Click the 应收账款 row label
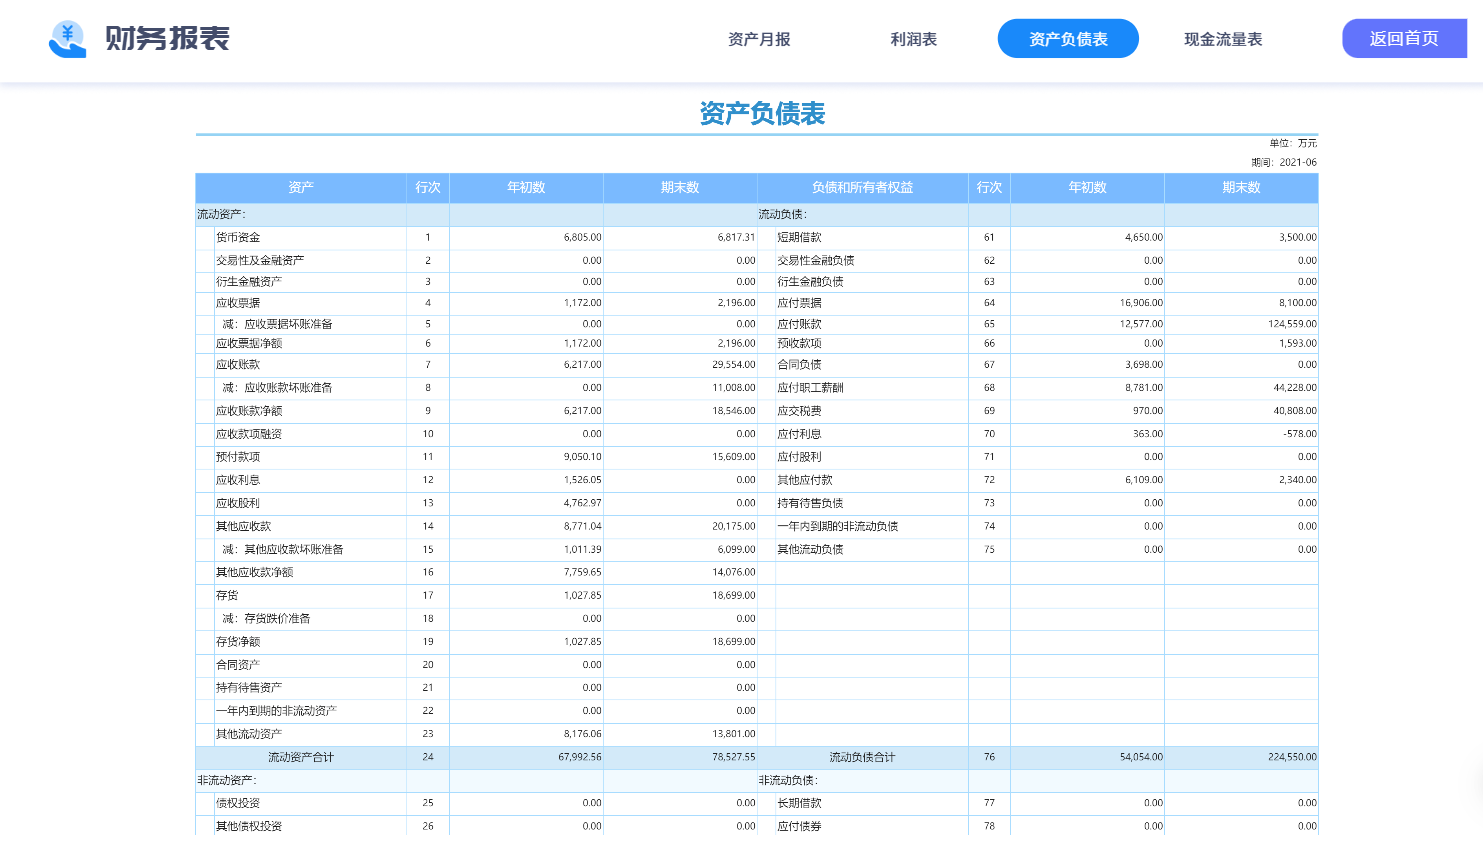The height and width of the screenshot is (844, 1483). tap(238, 364)
